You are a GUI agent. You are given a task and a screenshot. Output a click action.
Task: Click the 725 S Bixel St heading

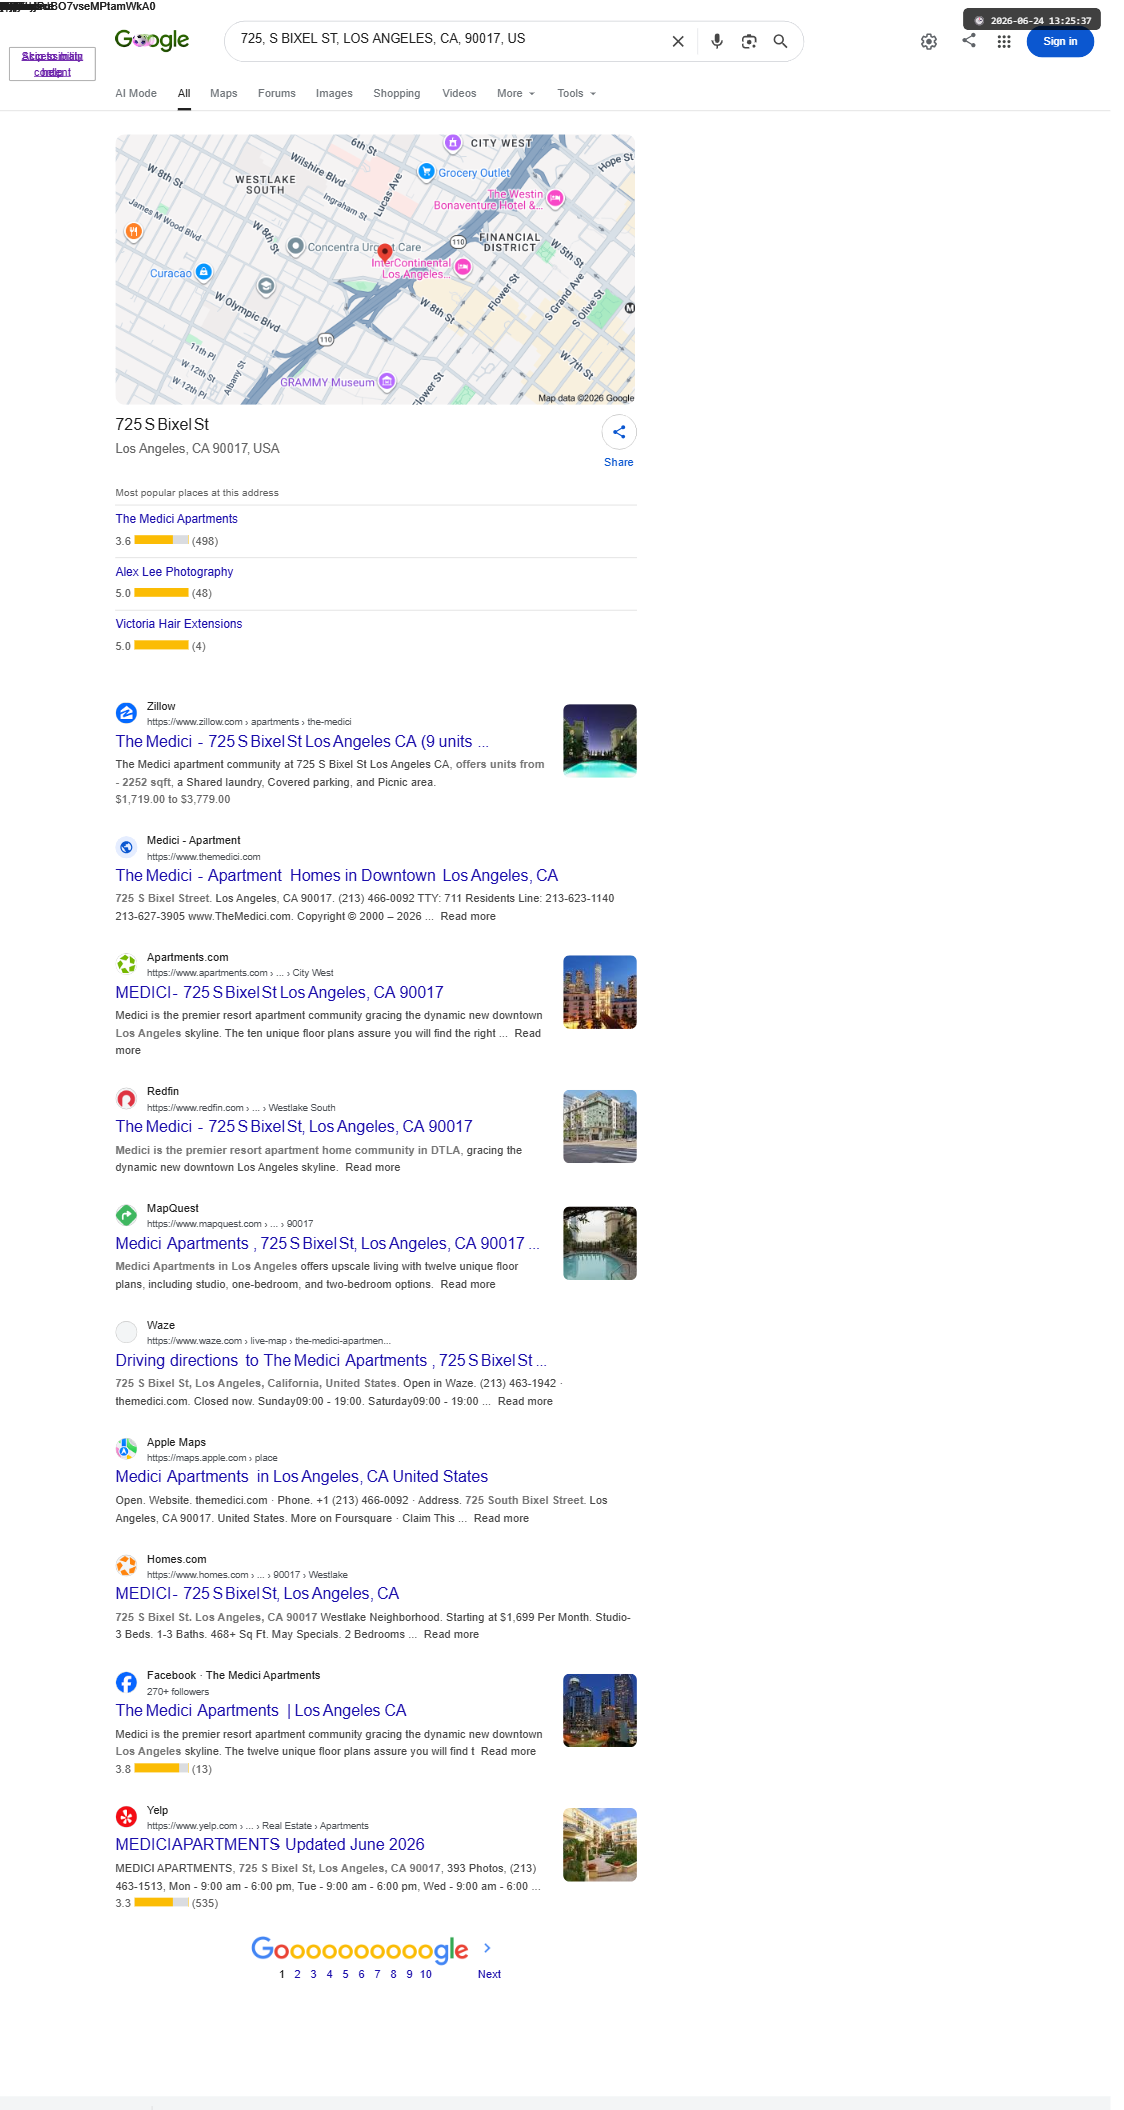tap(162, 424)
